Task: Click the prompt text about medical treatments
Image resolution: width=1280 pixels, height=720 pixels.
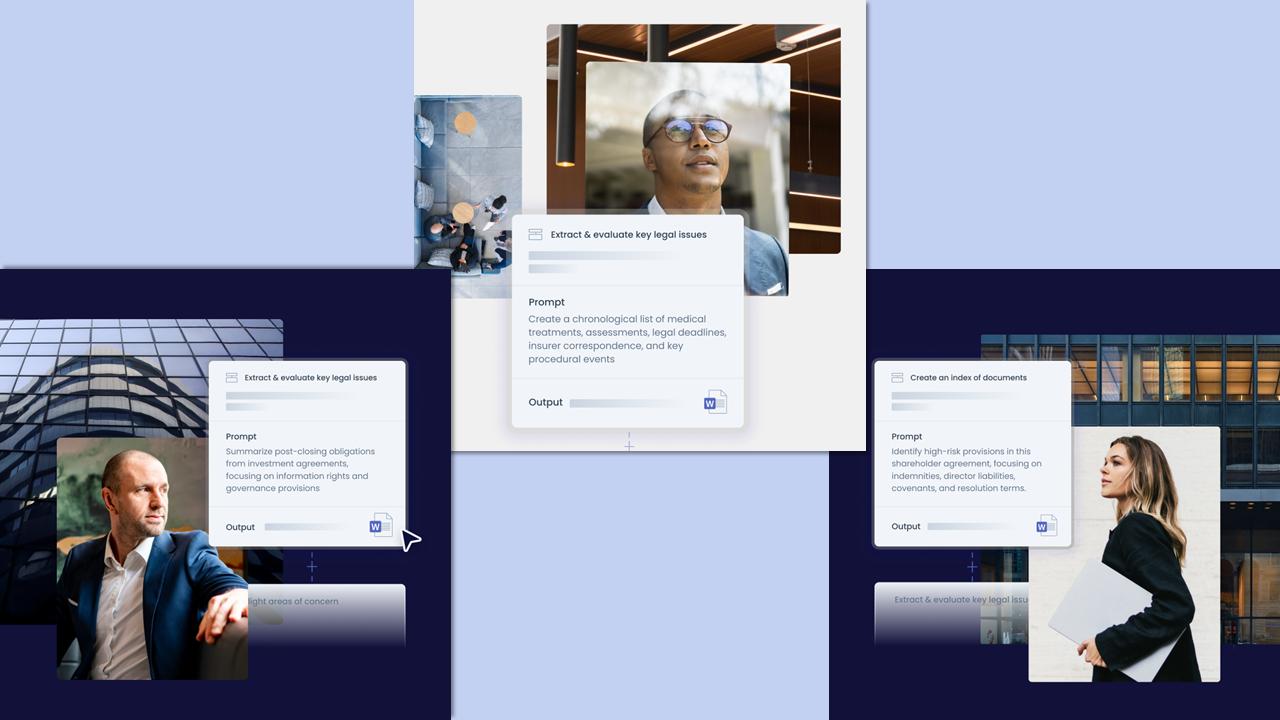Action: tap(627, 339)
